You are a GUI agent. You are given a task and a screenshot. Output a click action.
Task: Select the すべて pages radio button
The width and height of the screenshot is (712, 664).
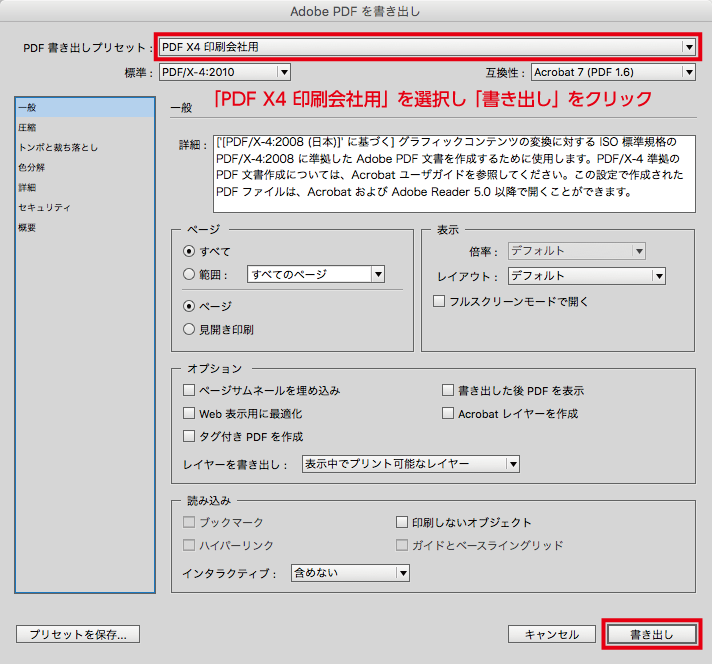(x=189, y=251)
